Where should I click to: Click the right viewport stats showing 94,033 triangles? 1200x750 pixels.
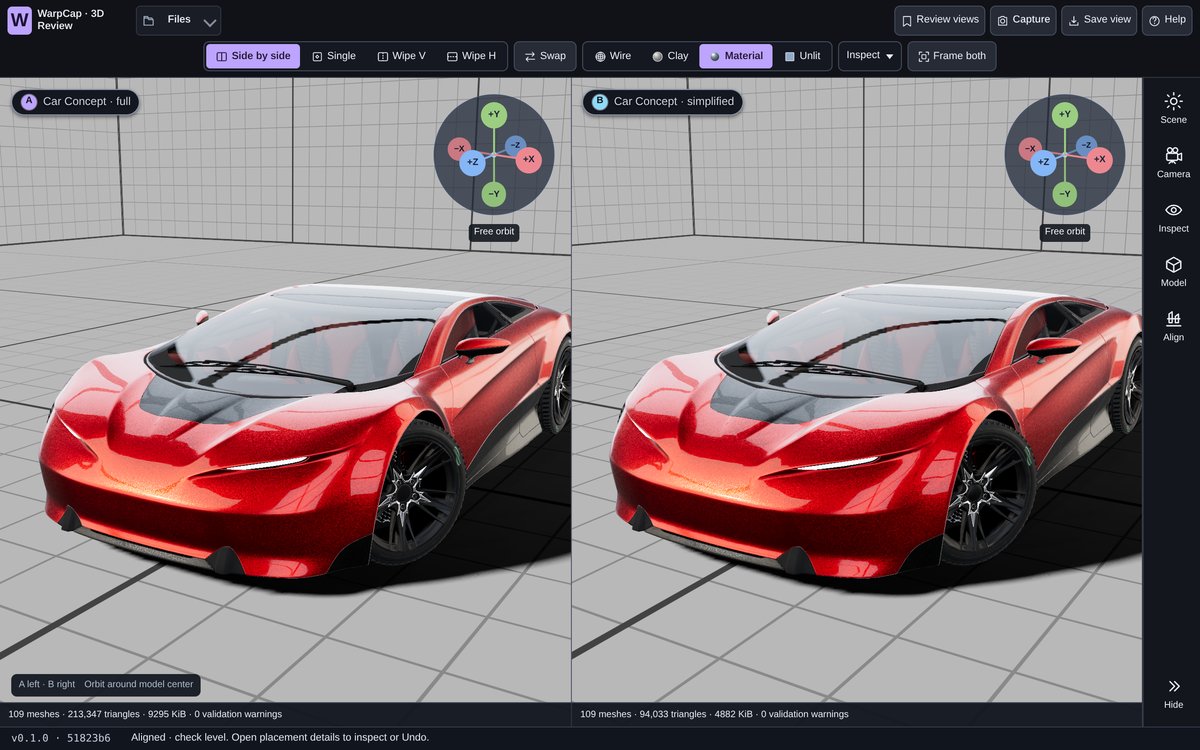(715, 714)
